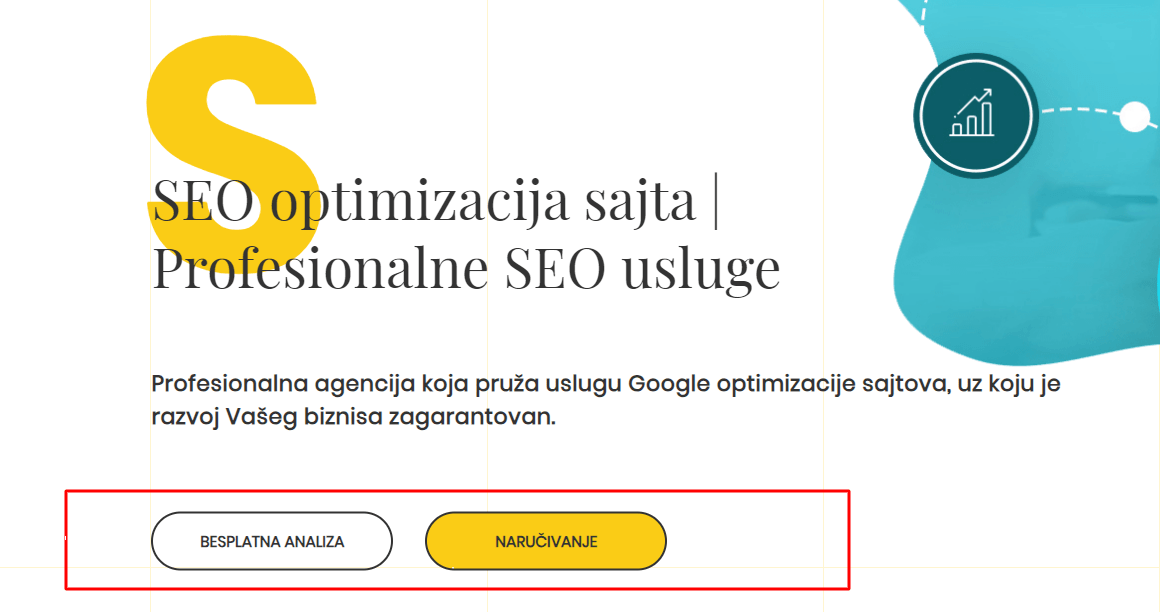Click the circular growth chart icon
The width and height of the screenshot is (1160, 612).
975,115
